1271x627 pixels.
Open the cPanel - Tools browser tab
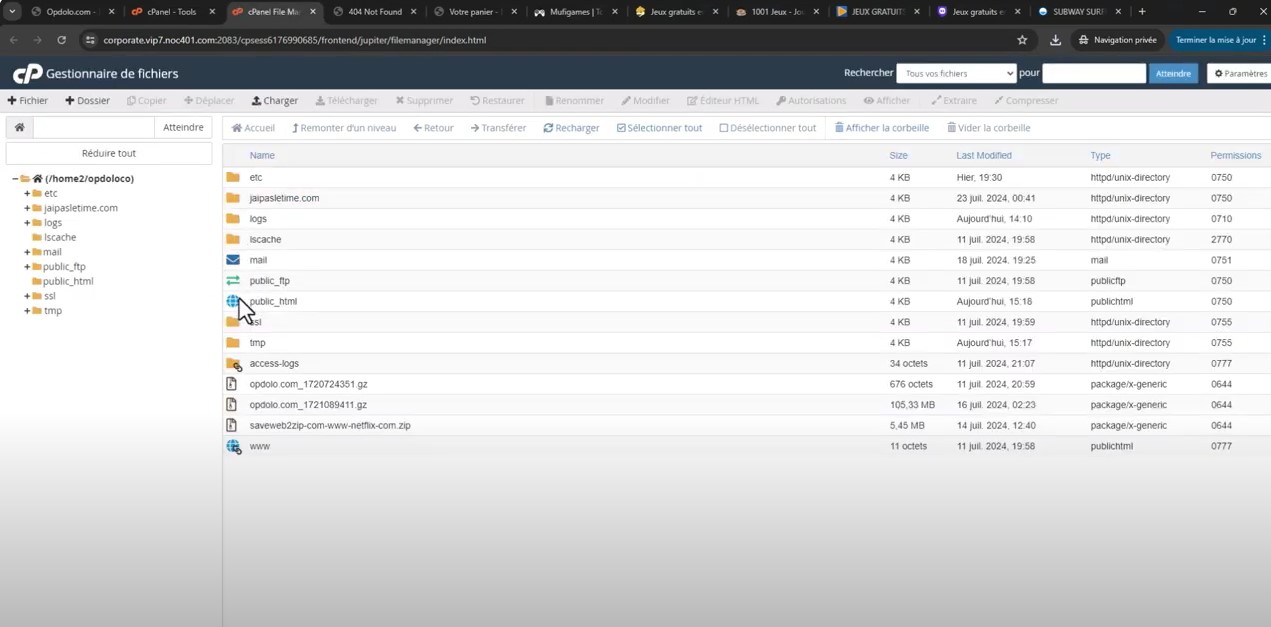(x=172, y=12)
